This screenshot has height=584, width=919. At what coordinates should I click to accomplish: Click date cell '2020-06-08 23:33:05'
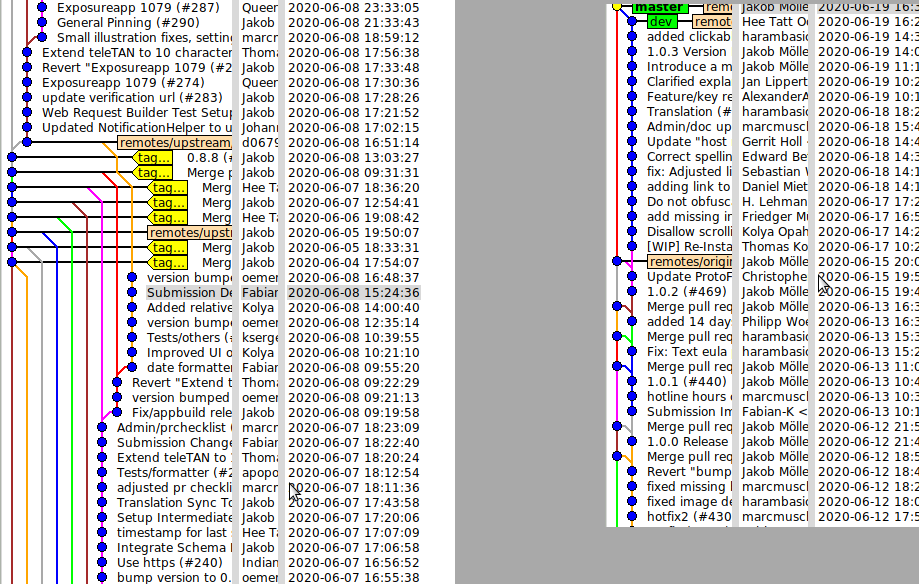click(353, 8)
